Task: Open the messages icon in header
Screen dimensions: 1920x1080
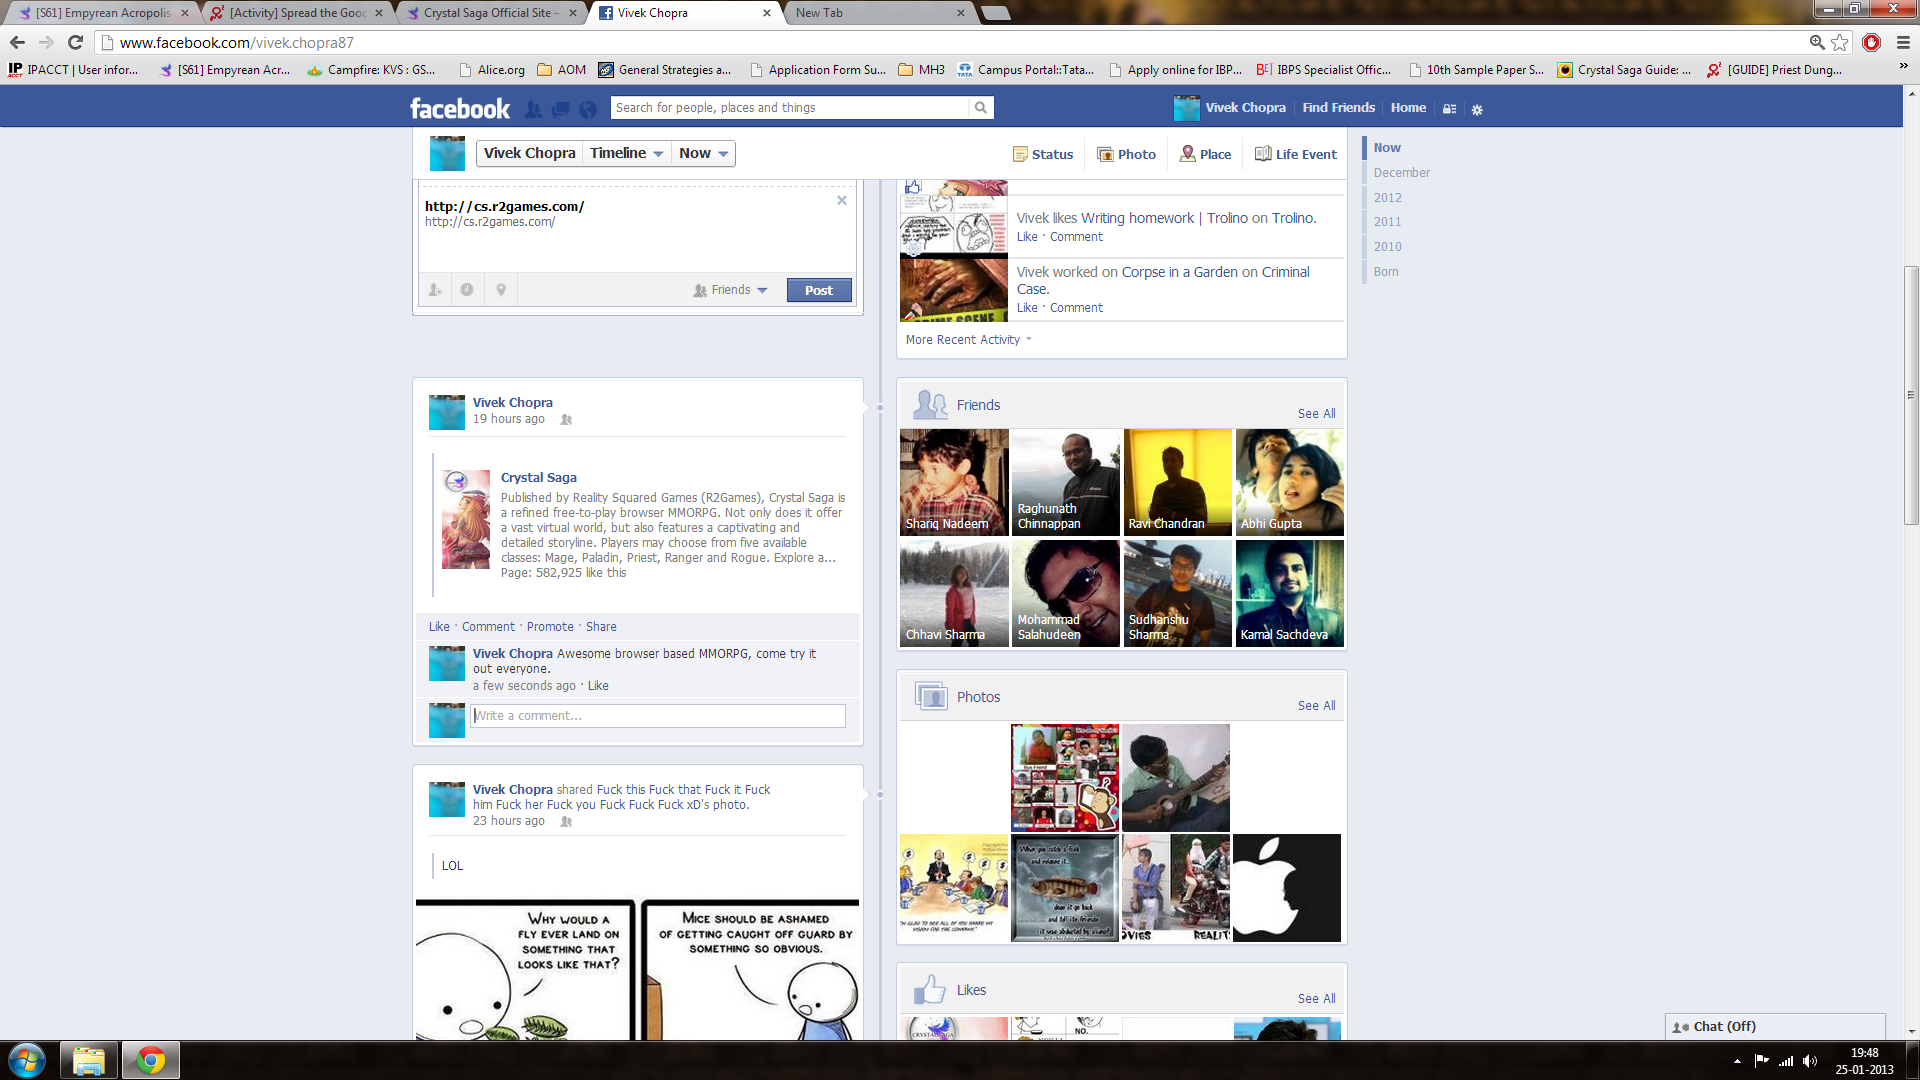Action: (561, 109)
